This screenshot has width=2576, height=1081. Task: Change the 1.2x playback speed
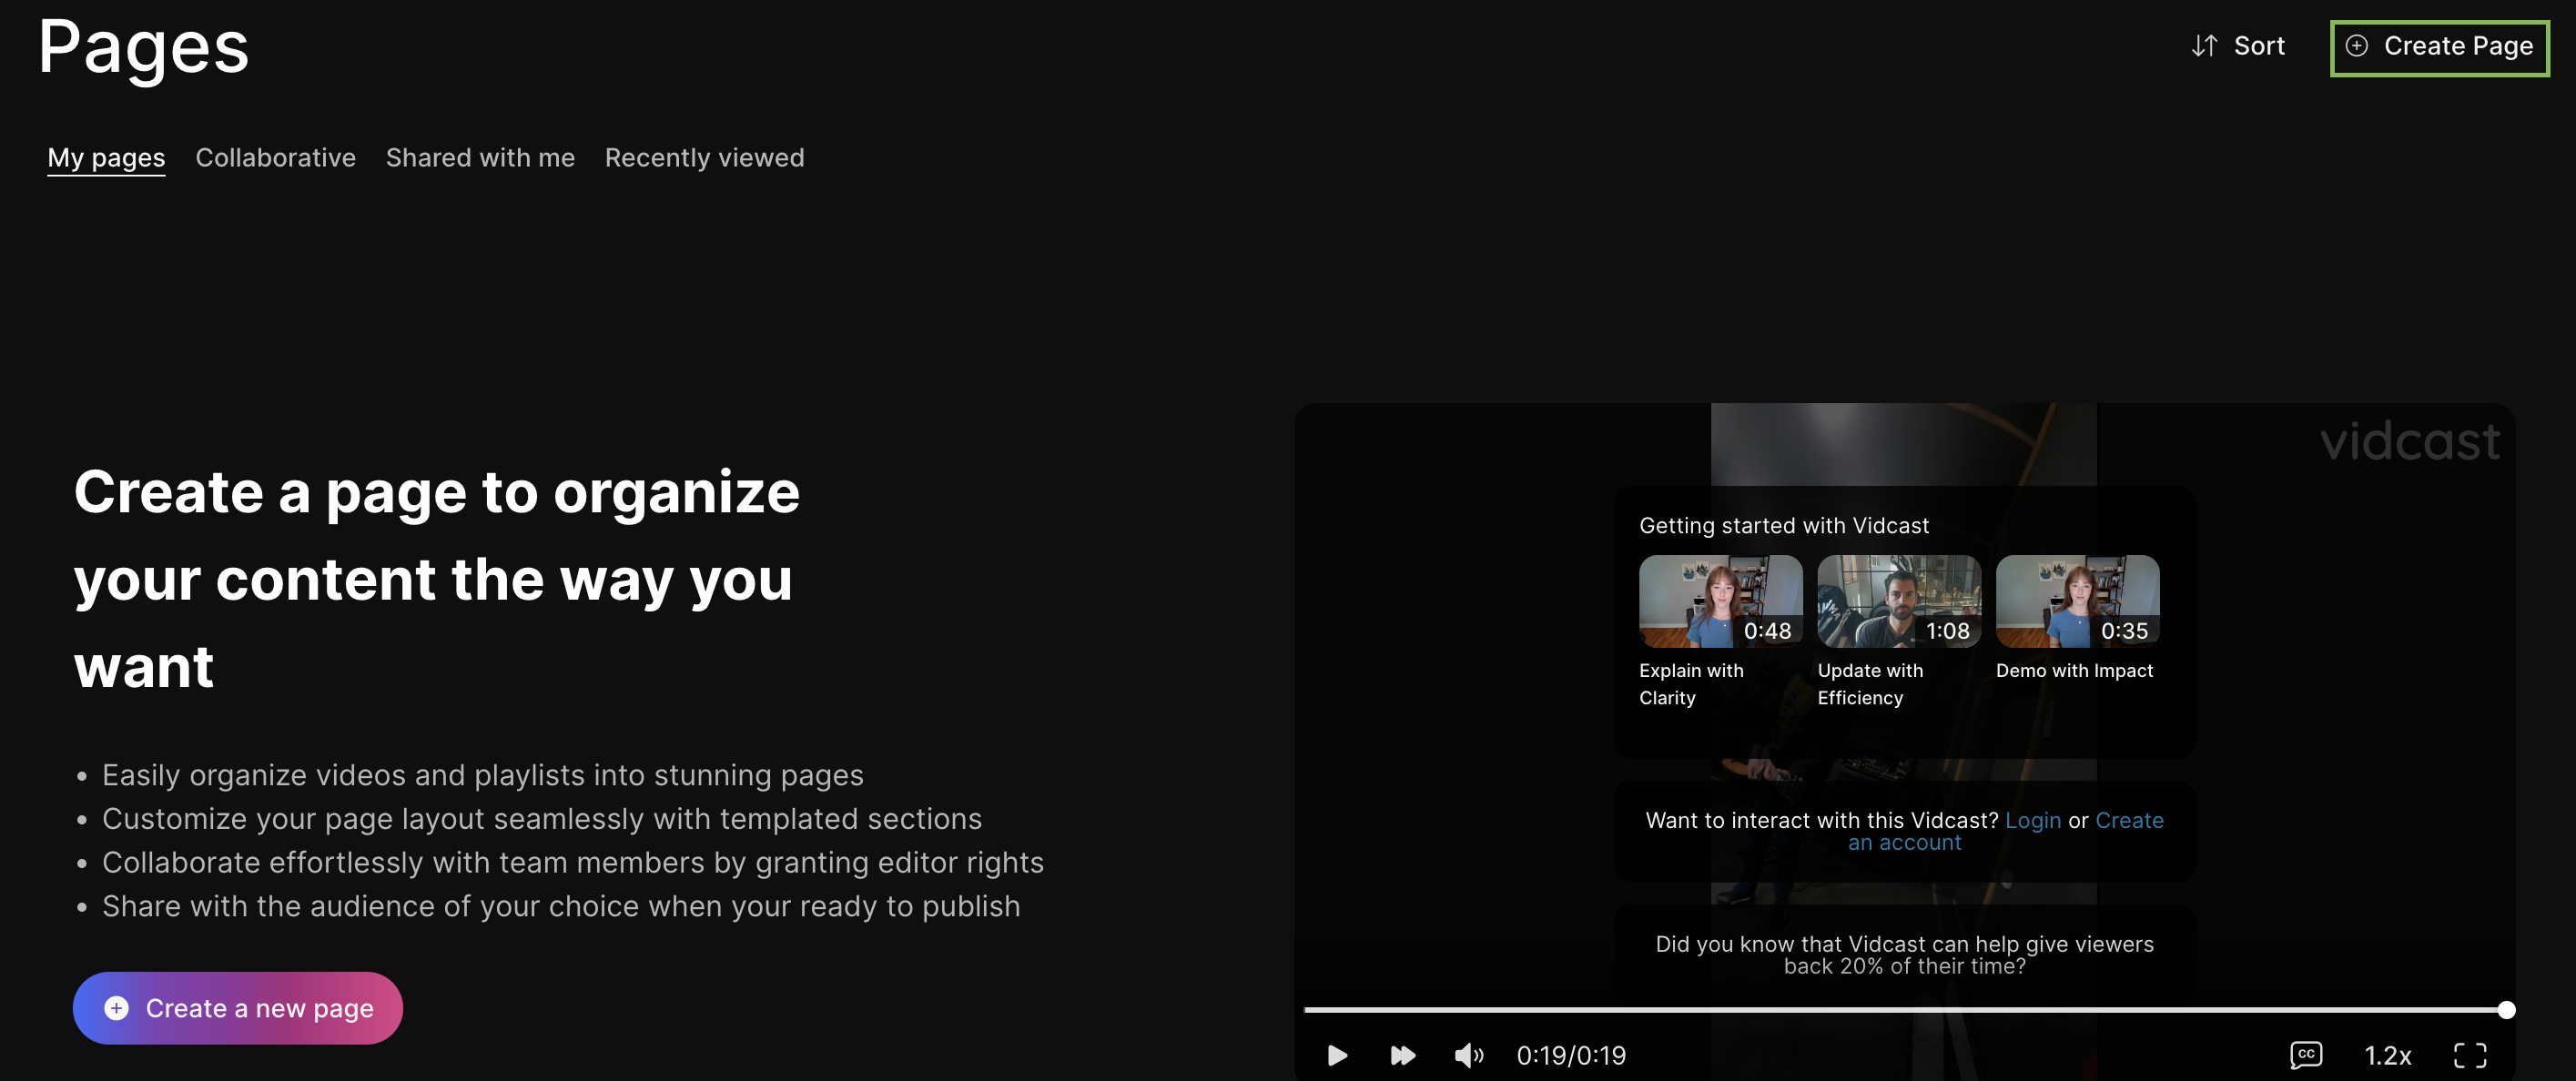(x=2387, y=1056)
